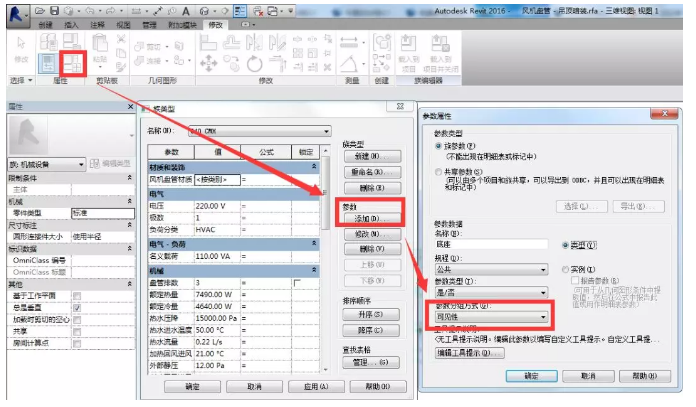Click the Open folder icon in quick access toolbar
Screen dimensions: 696x407
click(40, 11)
